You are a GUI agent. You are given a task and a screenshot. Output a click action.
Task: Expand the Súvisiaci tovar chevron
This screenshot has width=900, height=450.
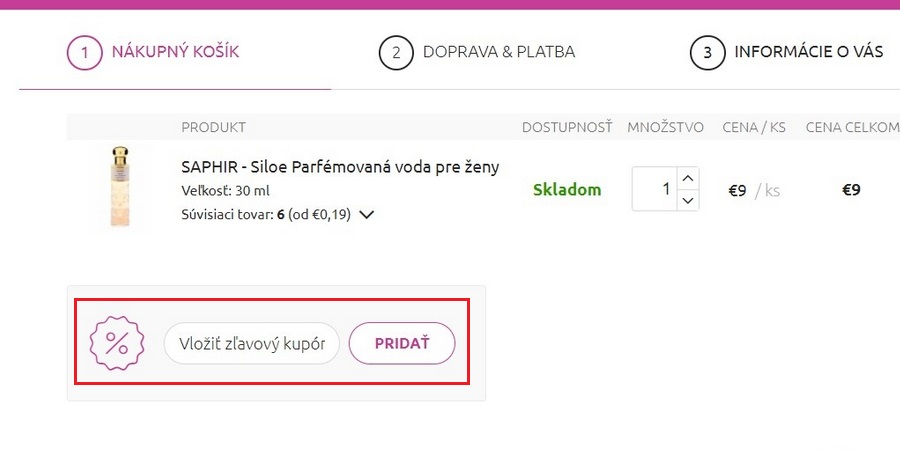(366, 214)
